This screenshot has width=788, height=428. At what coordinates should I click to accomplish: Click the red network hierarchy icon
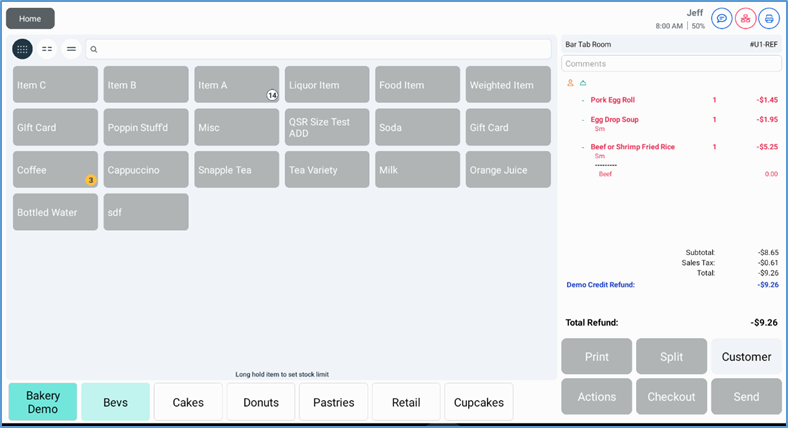tap(745, 18)
